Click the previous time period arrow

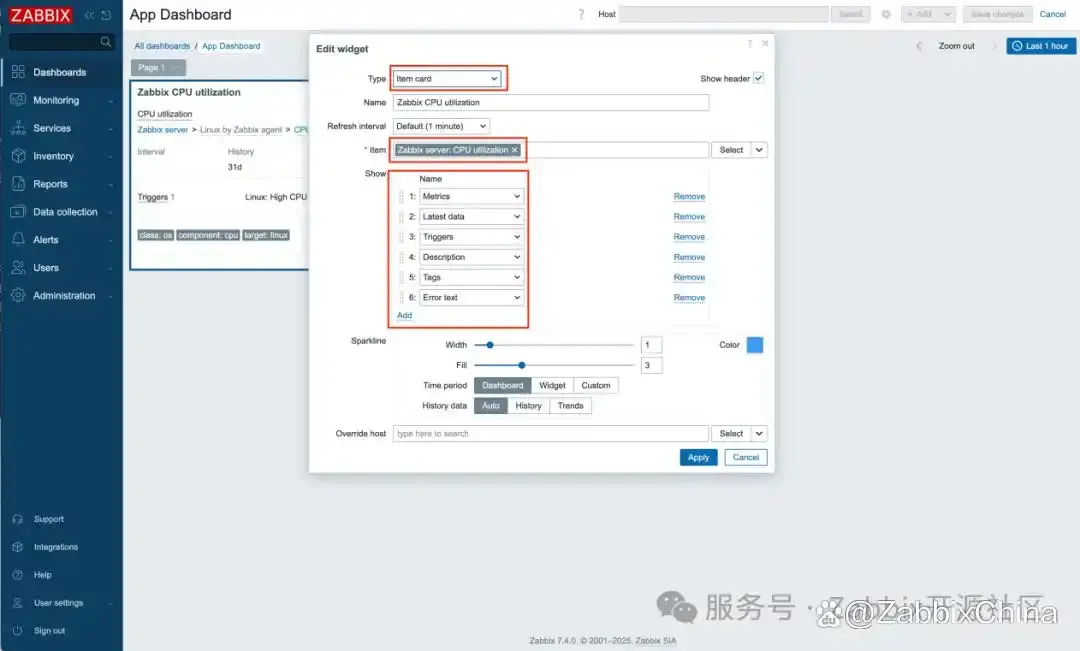(918, 46)
